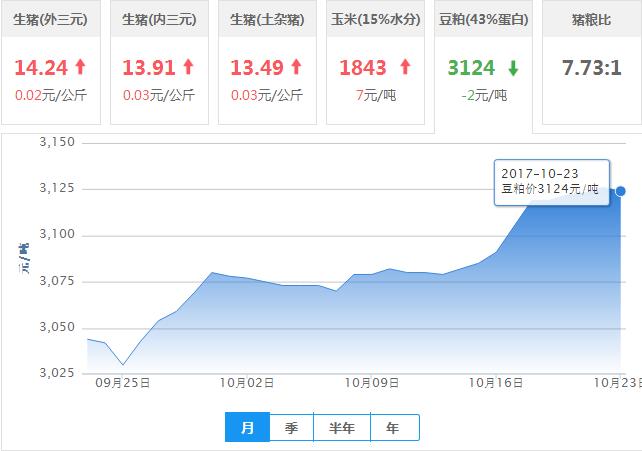
Task: Click the 元/吨 y-axis title
Action: pos(24,259)
